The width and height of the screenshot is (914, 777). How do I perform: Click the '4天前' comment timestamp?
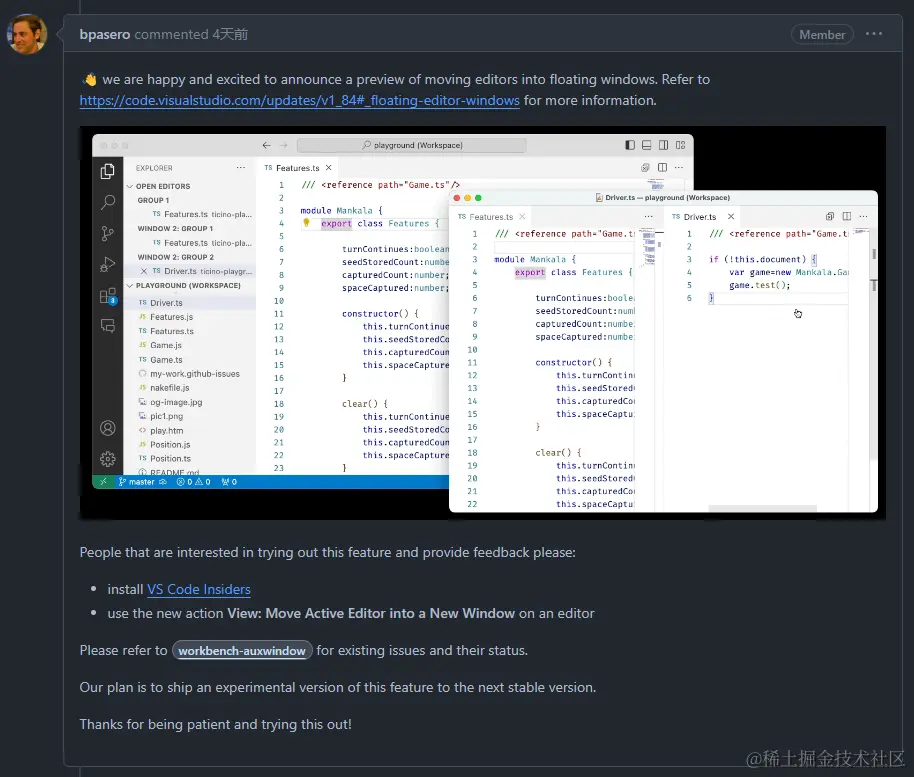pyautogui.click(x=230, y=34)
